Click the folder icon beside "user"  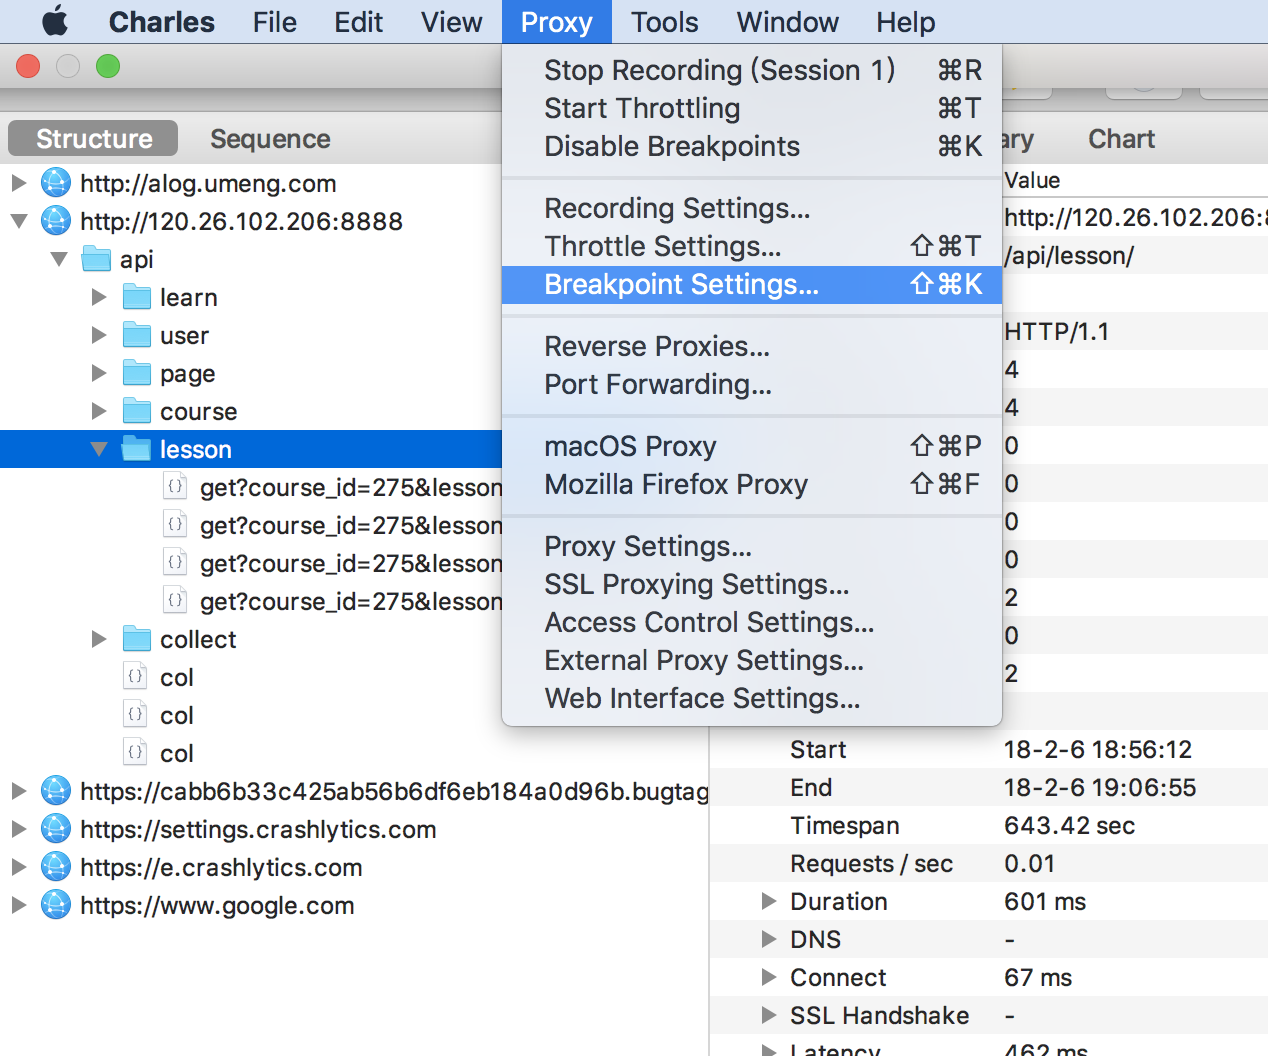coord(136,334)
